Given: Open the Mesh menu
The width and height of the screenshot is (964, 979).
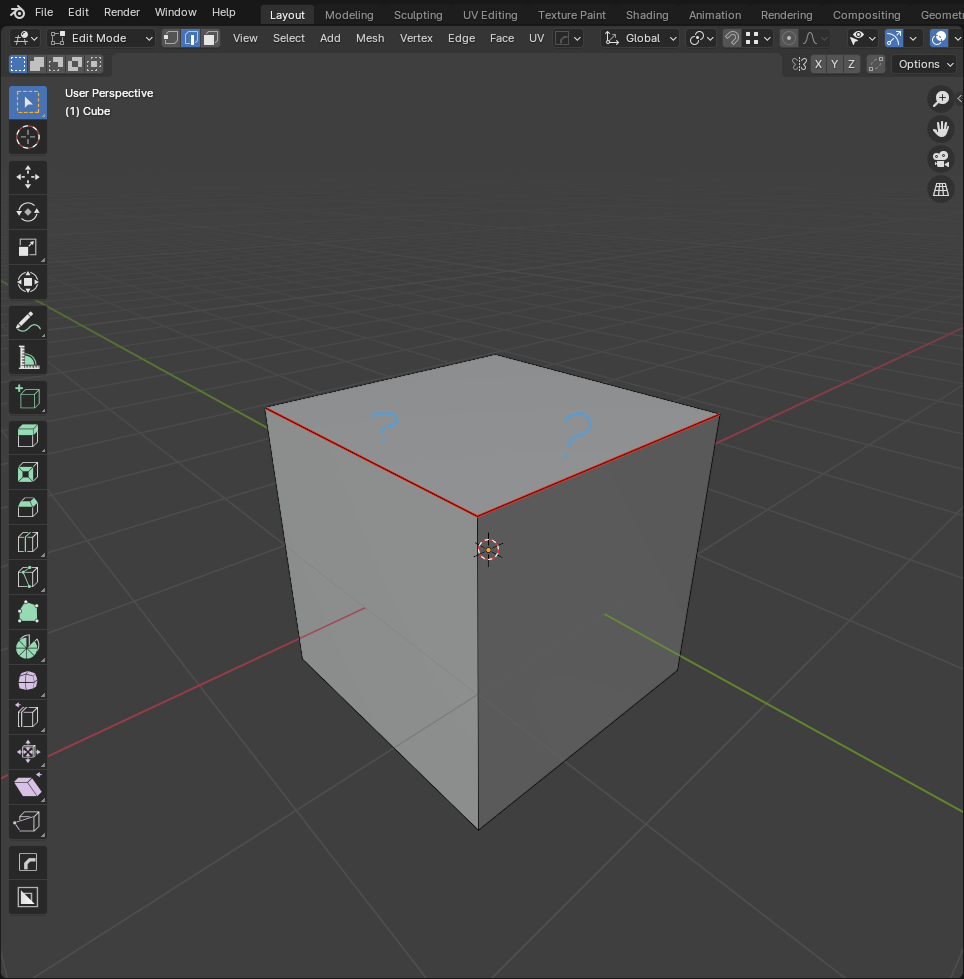Looking at the screenshot, I should (x=370, y=38).
